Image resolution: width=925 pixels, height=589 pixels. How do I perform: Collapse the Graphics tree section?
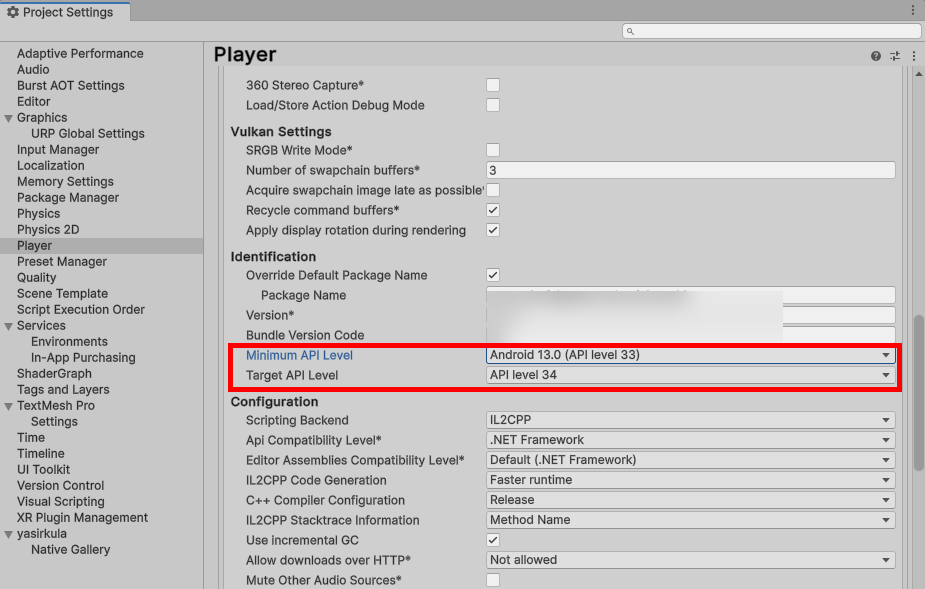8,118
